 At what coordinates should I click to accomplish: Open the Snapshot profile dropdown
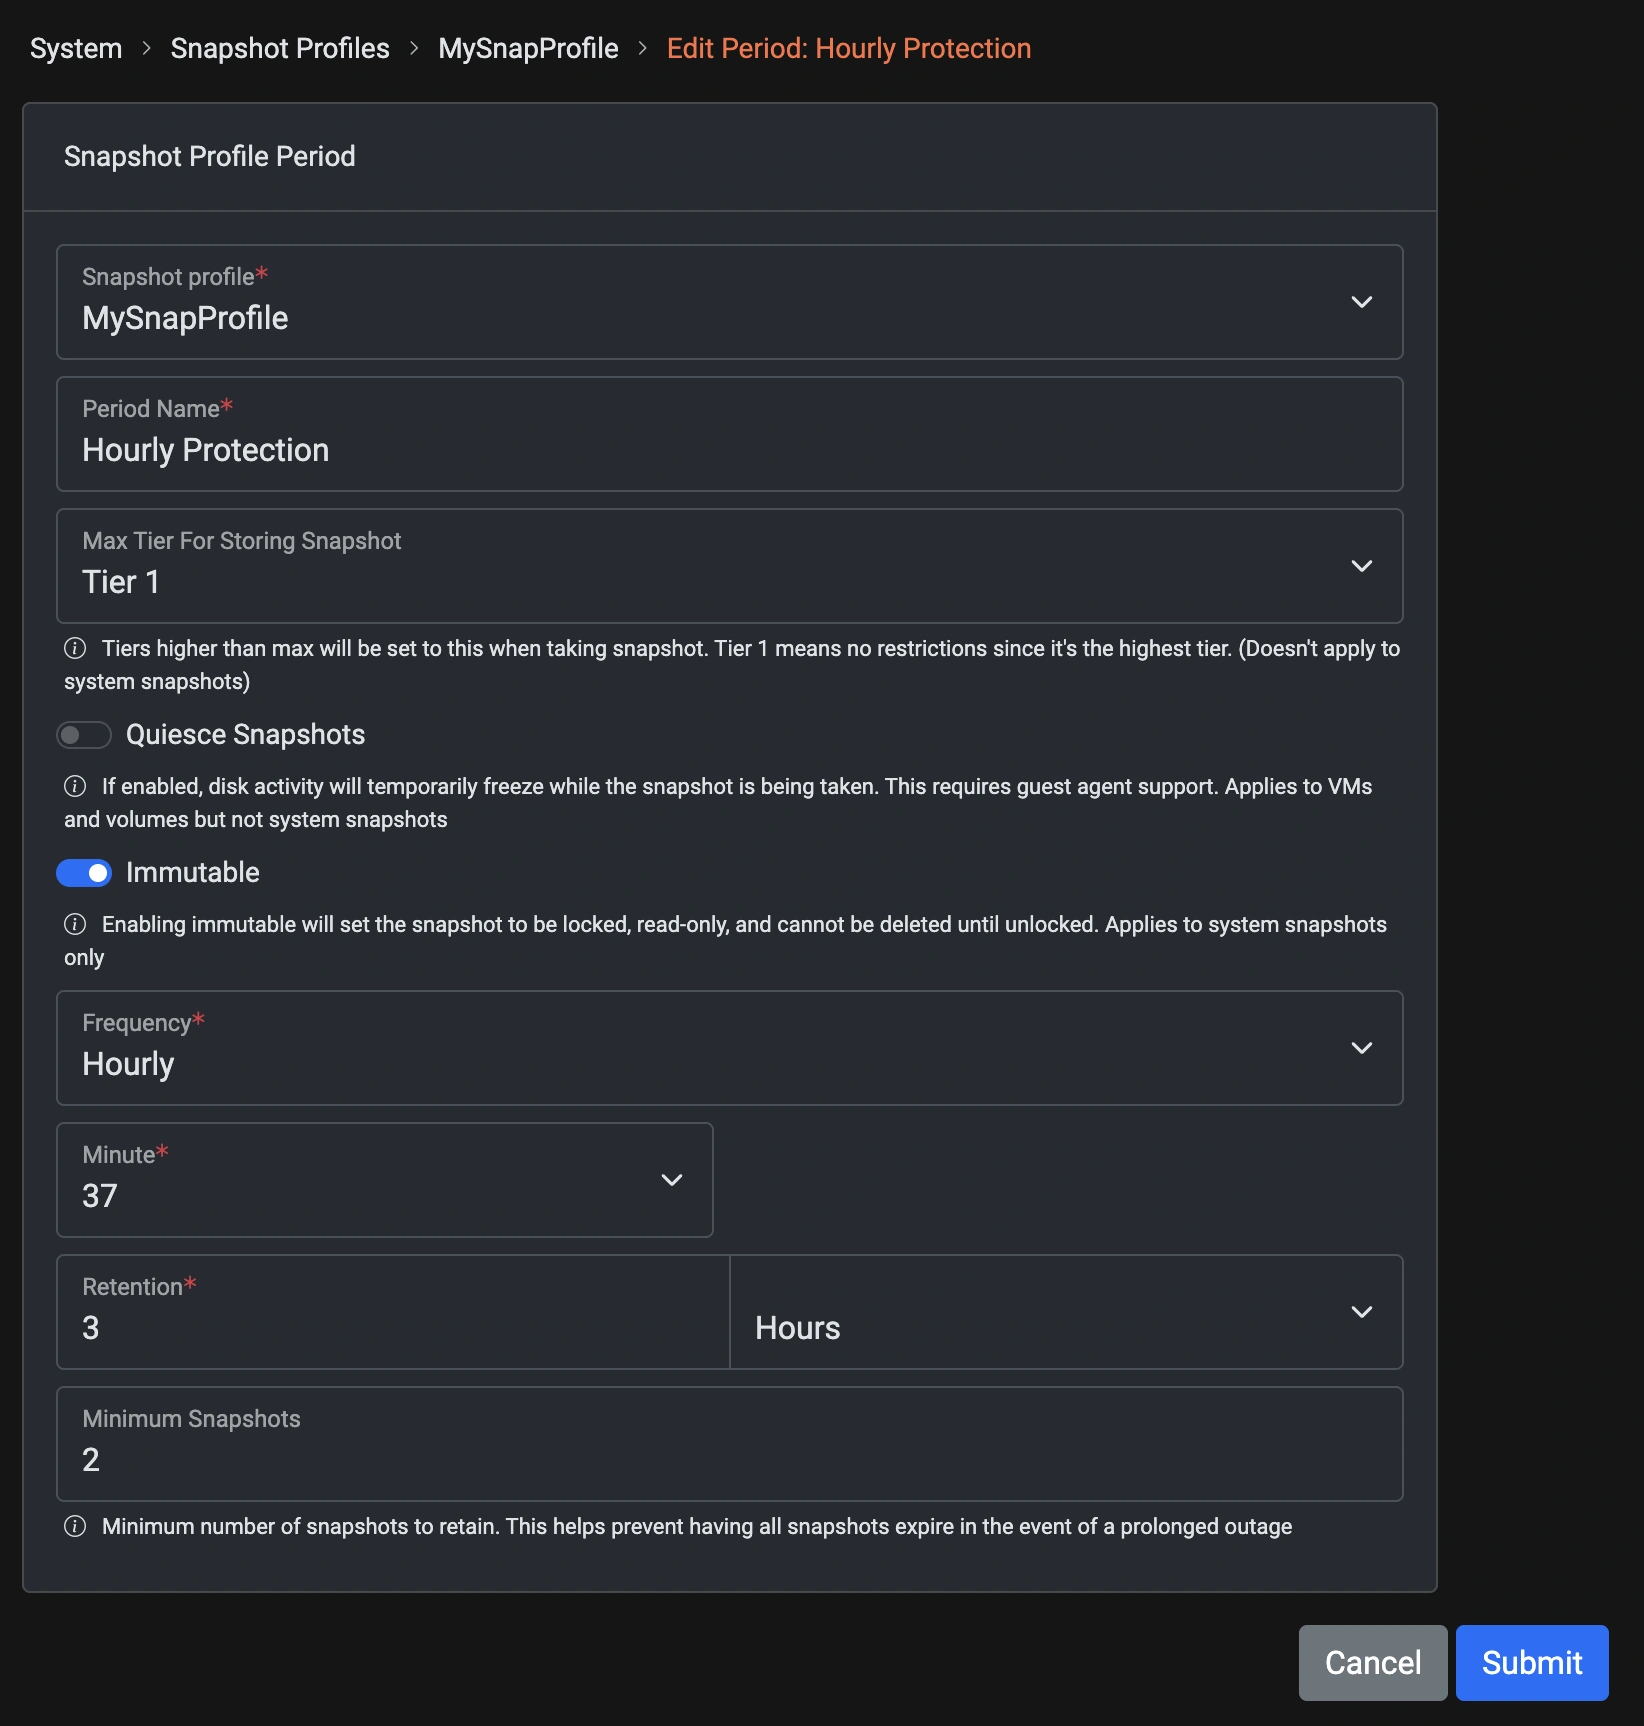[x=1362, y=302]
